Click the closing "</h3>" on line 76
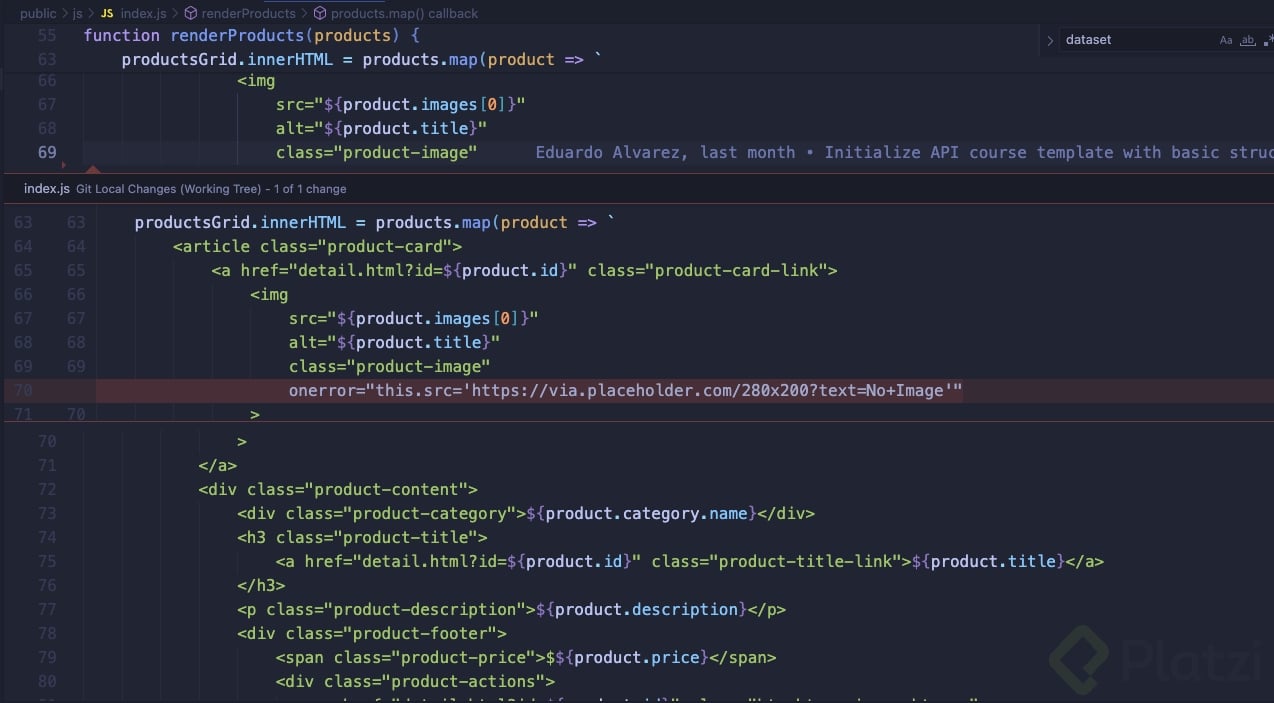The image size is (1274, 703). 261,585
